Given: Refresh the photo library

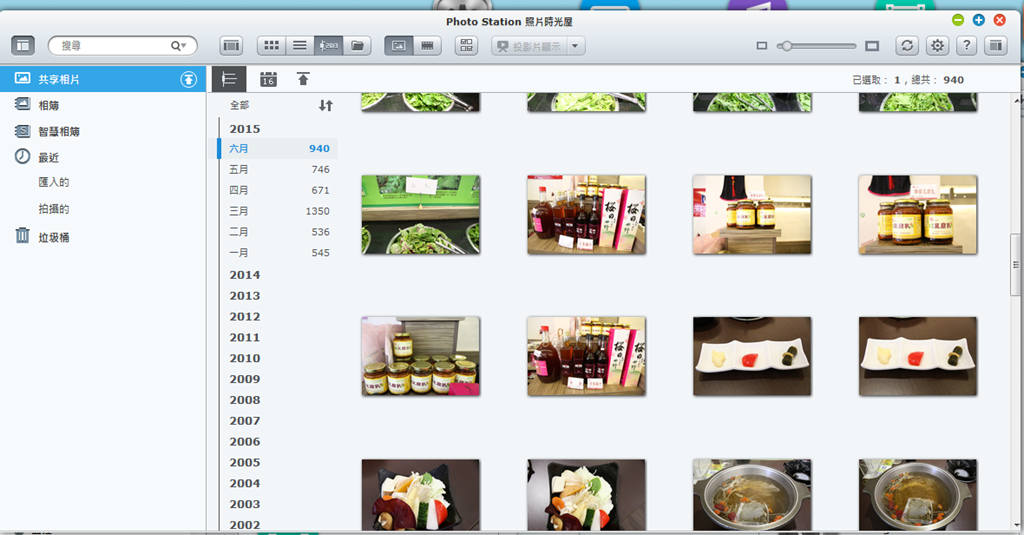Looking at the screenshot, I should [907, 46].
